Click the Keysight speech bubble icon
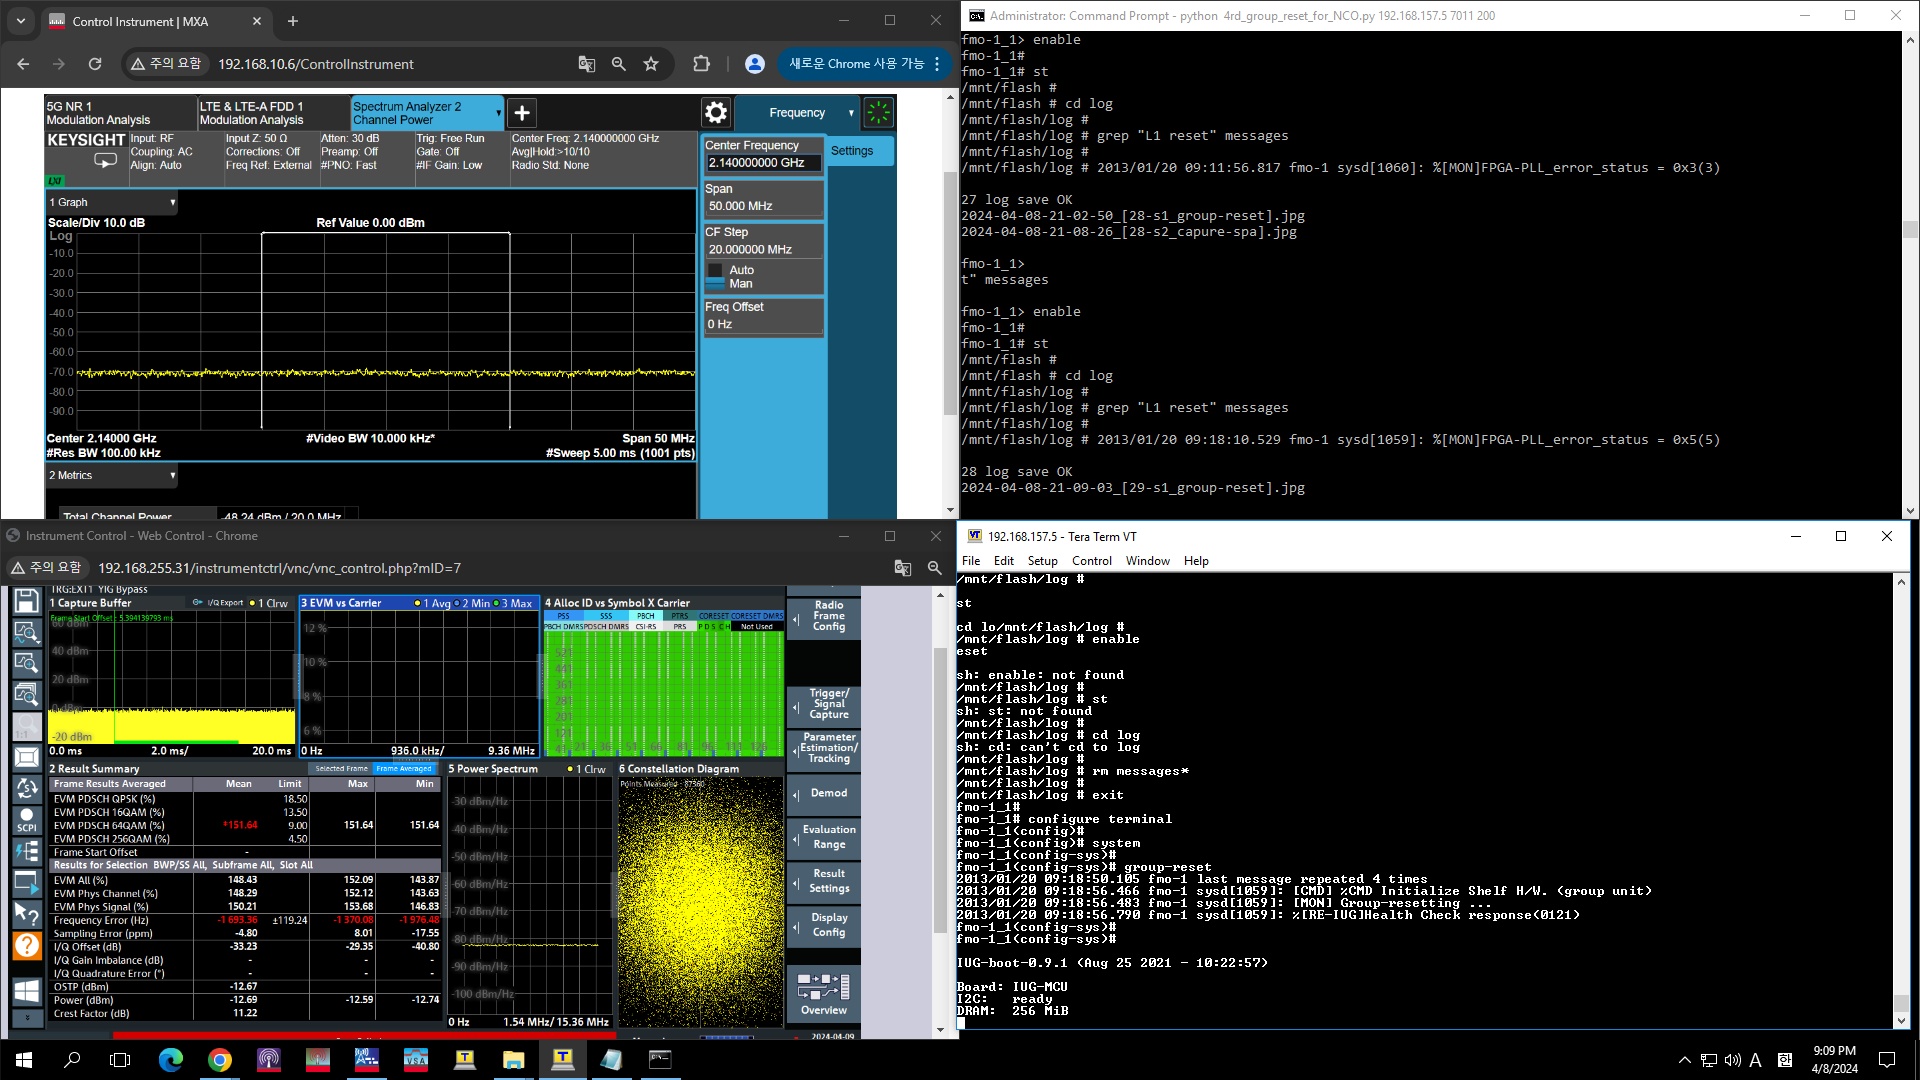1920x1080 pixels. pos(105,160)
